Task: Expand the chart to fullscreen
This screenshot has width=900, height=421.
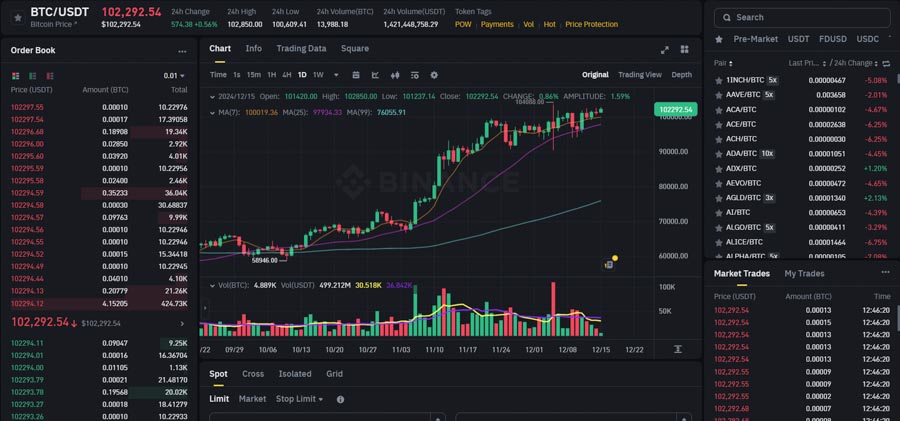Action: [665, 49]
